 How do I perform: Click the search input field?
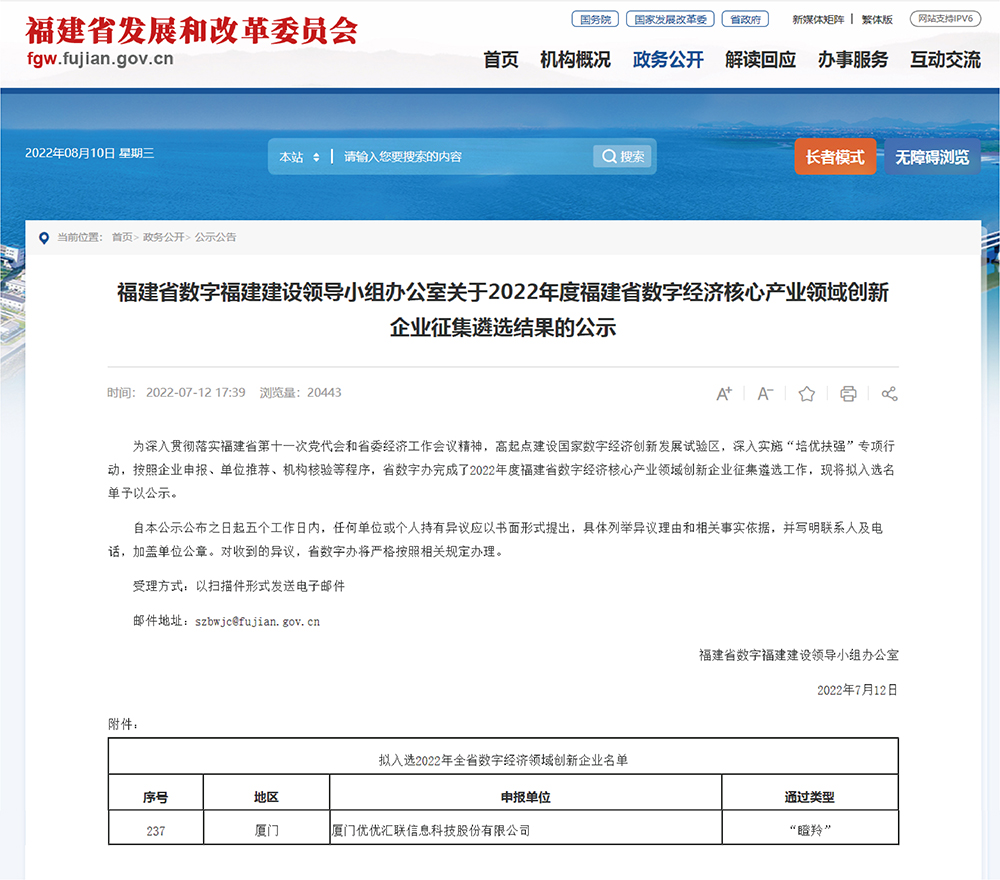coord(464,157)
